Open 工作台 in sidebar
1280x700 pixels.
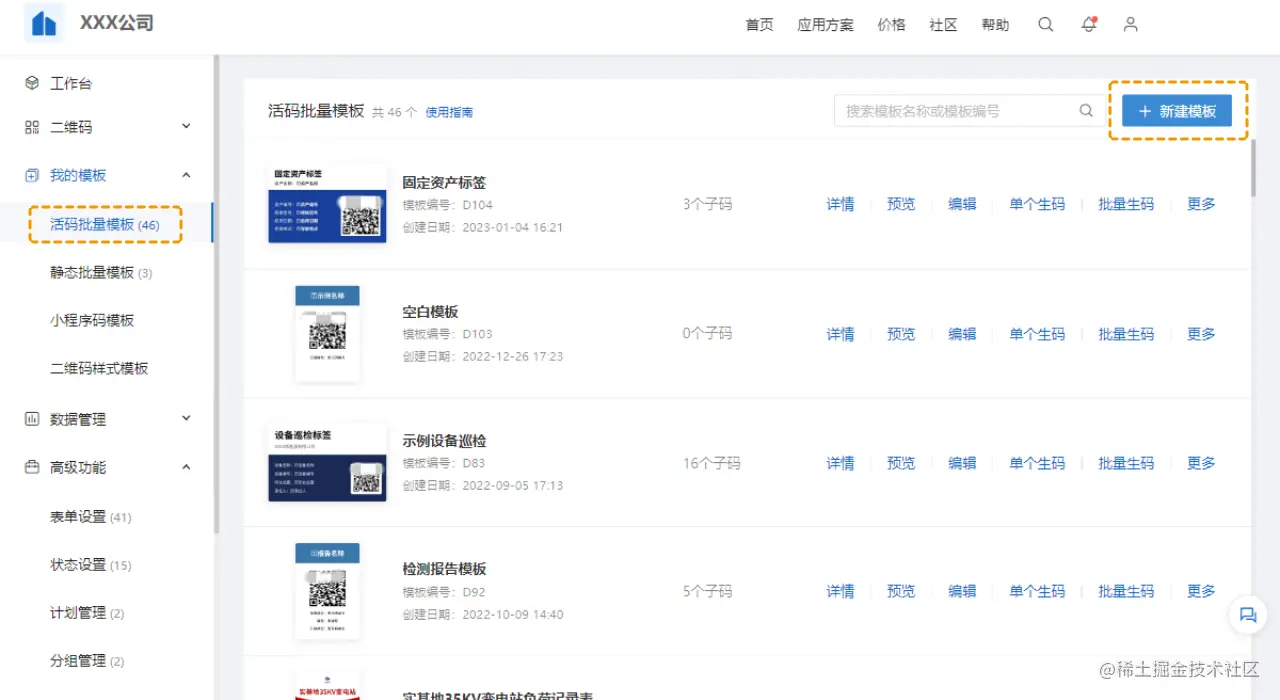[71, 83]
